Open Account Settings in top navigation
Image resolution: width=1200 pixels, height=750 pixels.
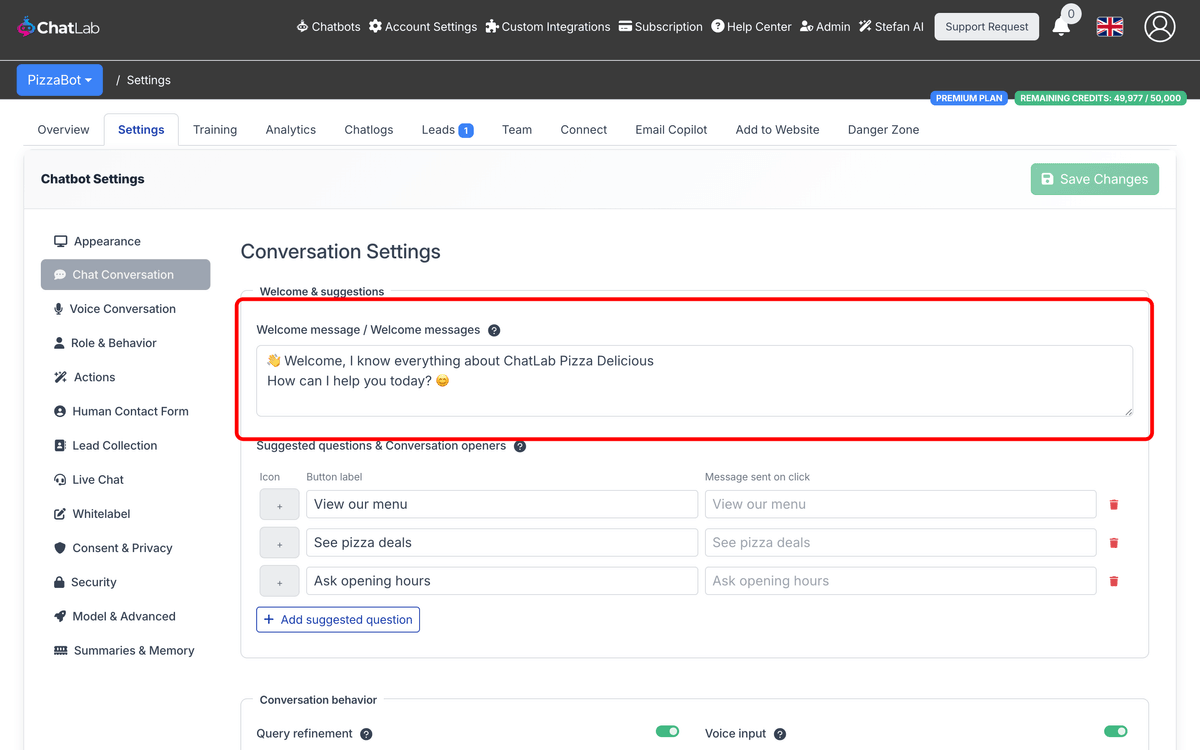tap(423, 27)
